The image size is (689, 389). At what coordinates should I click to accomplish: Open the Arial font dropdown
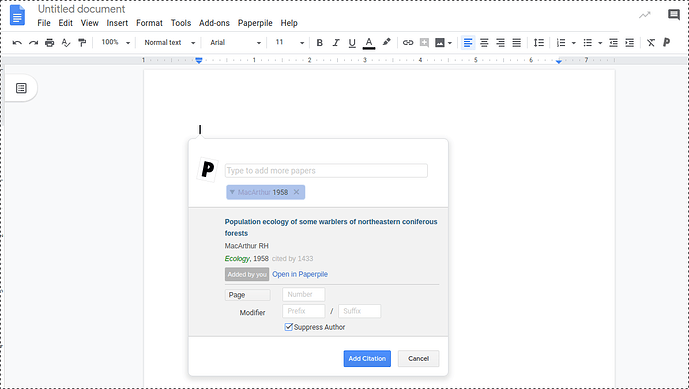[236, 43]
